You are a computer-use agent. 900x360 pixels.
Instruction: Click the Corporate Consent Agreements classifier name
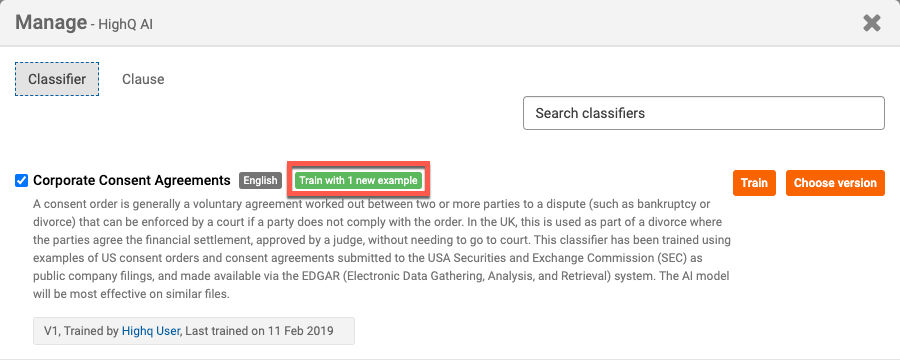click(132, 180)
